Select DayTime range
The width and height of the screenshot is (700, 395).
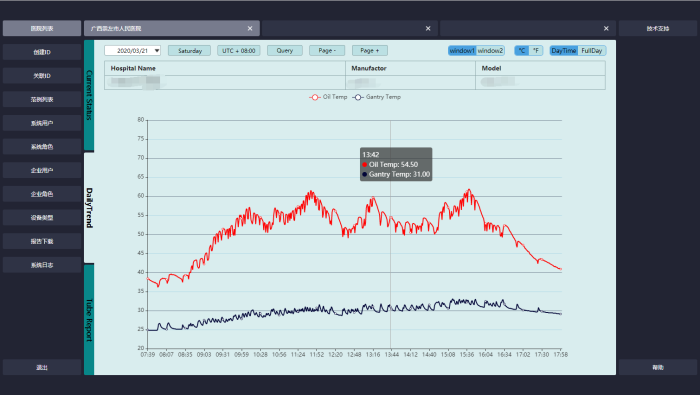563,51
